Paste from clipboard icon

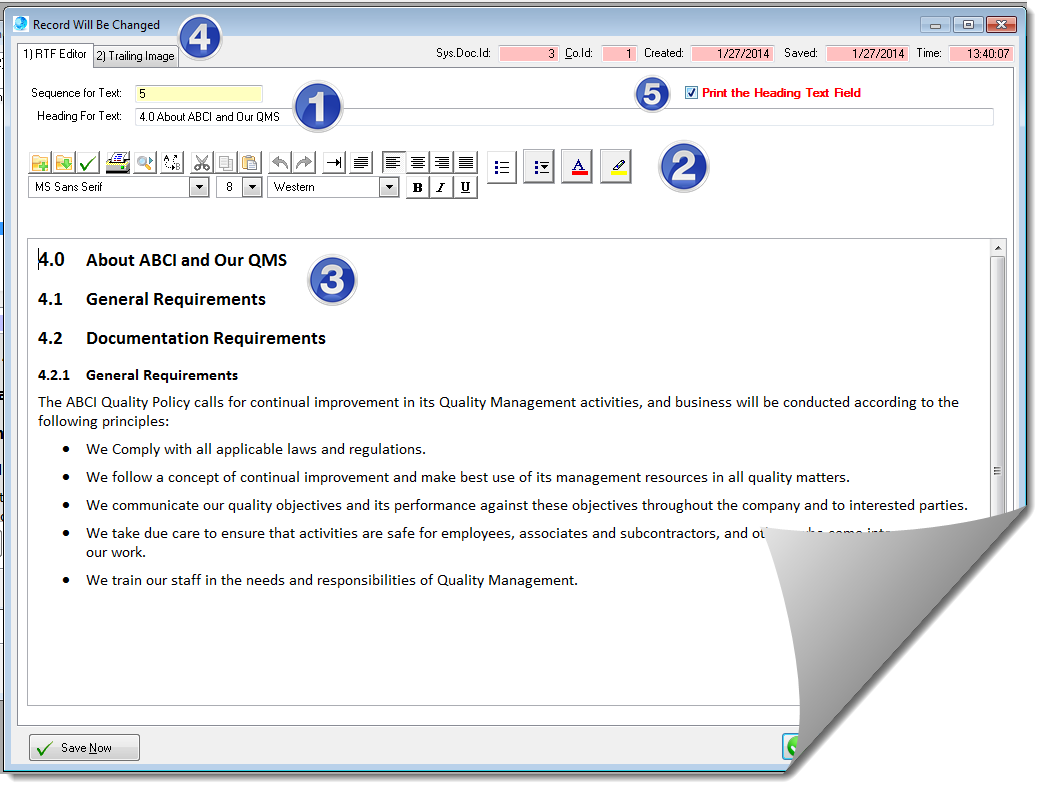(250, 162)
